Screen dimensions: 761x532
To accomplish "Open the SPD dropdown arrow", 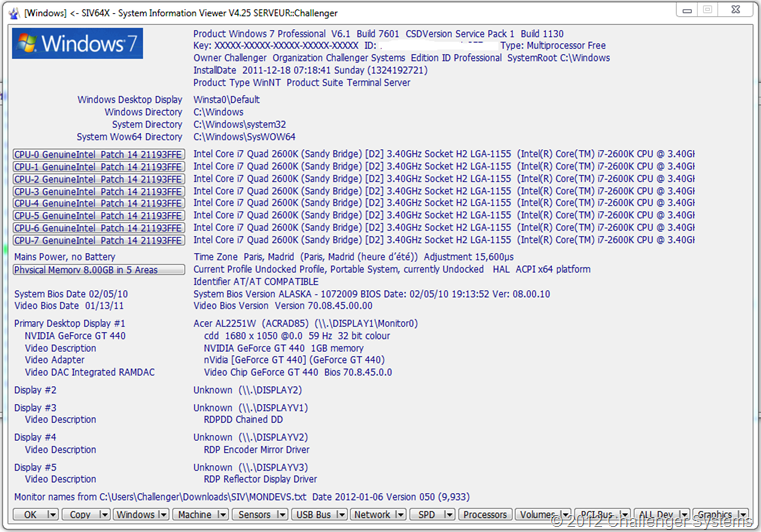I will point(449,515).
